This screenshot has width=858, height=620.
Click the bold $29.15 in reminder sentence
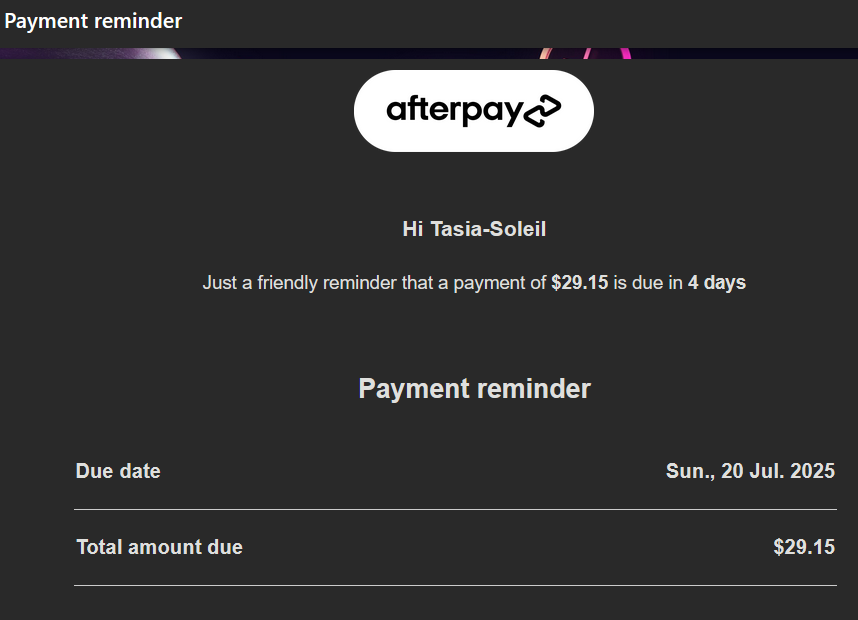click(579, 282)
